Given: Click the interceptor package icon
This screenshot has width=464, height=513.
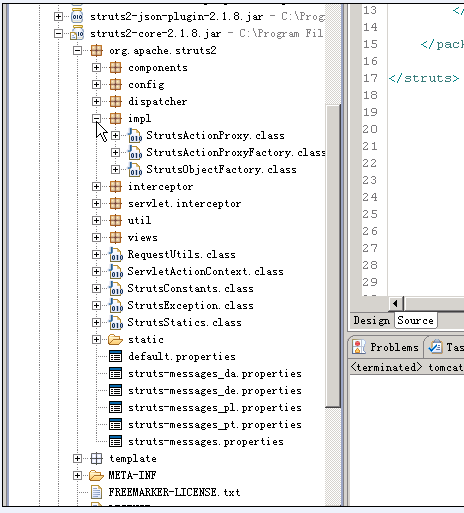Looking at the screenshot, I should coord(115,186).
